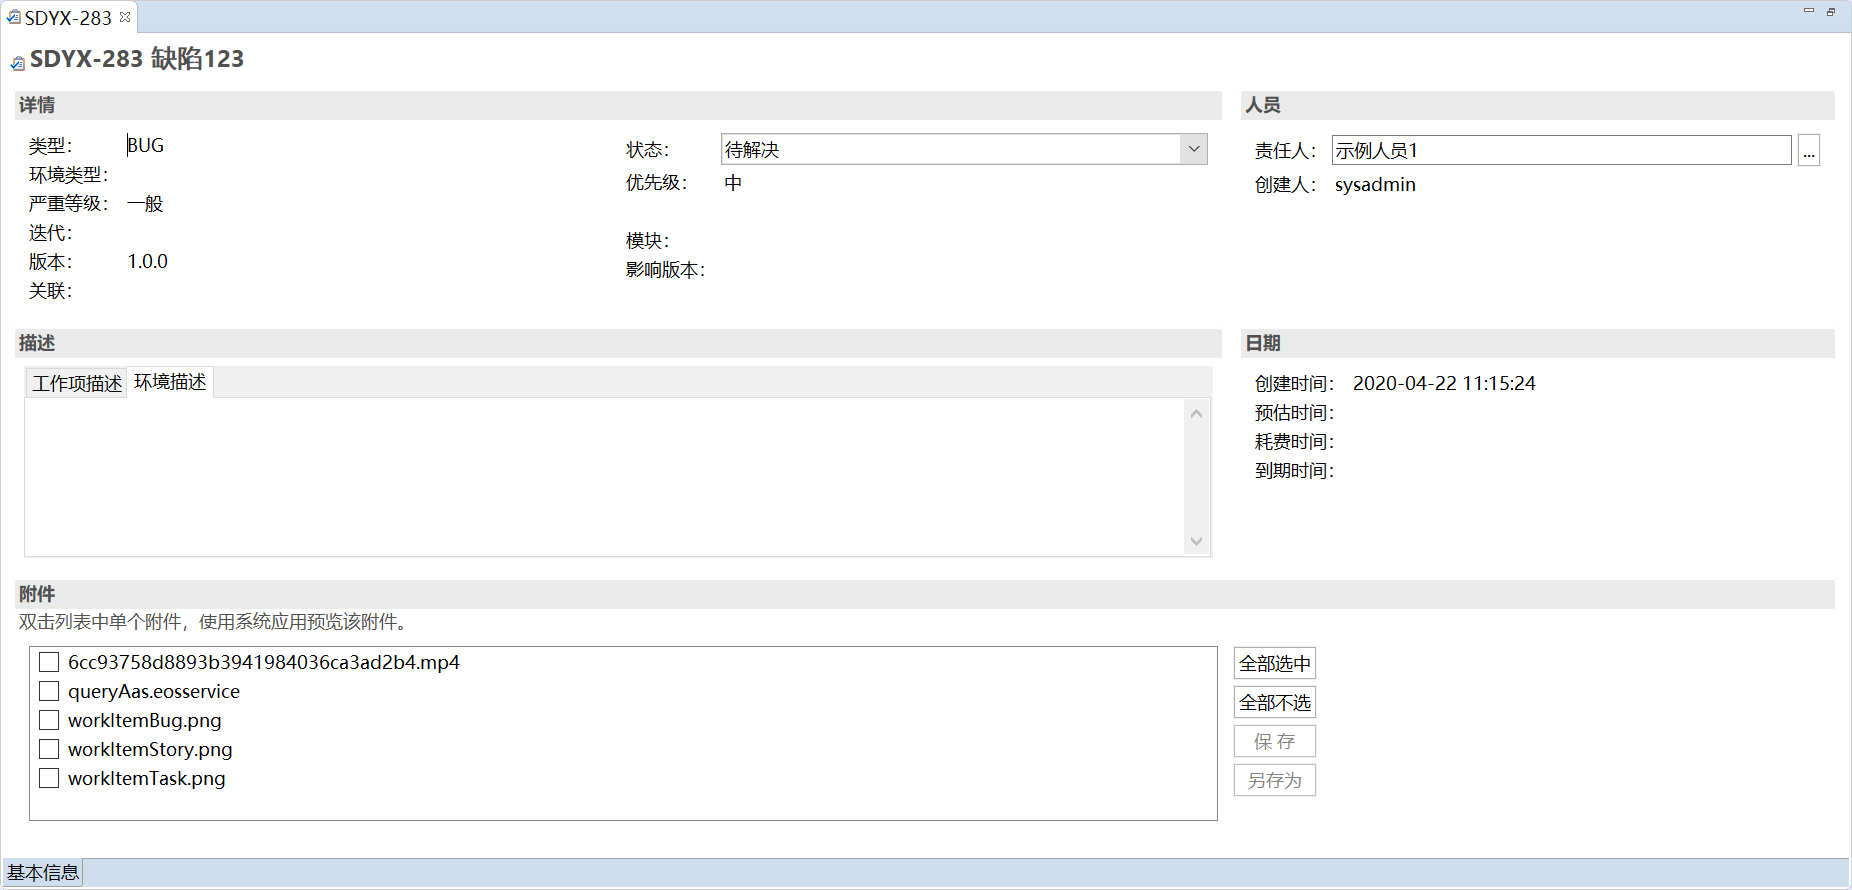
Task: Close the SDYX-283 editor tab
Action: pos(125,17)
